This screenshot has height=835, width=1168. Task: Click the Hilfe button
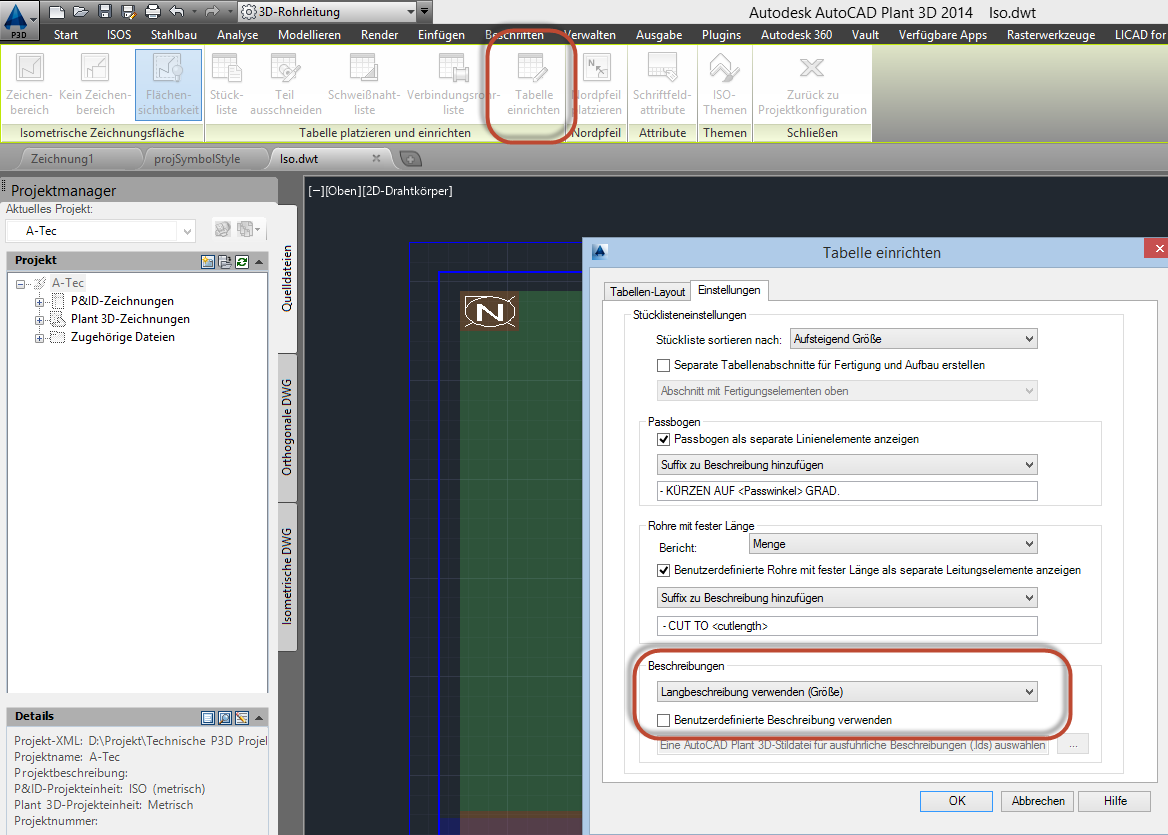point(1115,801)
